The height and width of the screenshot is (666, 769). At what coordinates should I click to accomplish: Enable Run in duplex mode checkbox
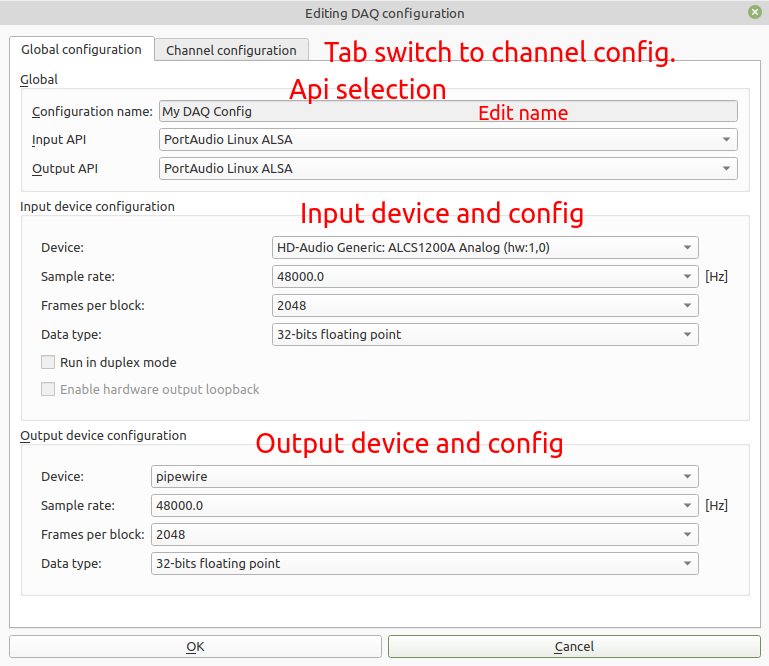click(x=48, y=362)
